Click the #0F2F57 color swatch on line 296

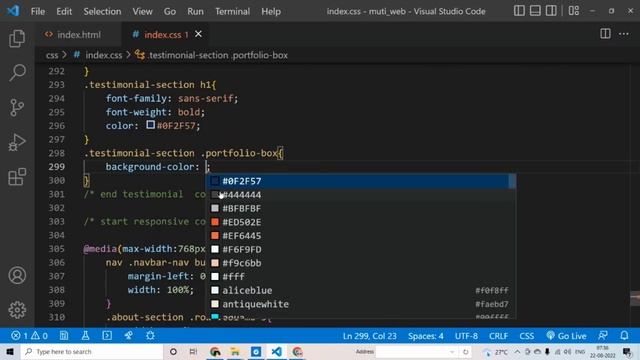150,125
